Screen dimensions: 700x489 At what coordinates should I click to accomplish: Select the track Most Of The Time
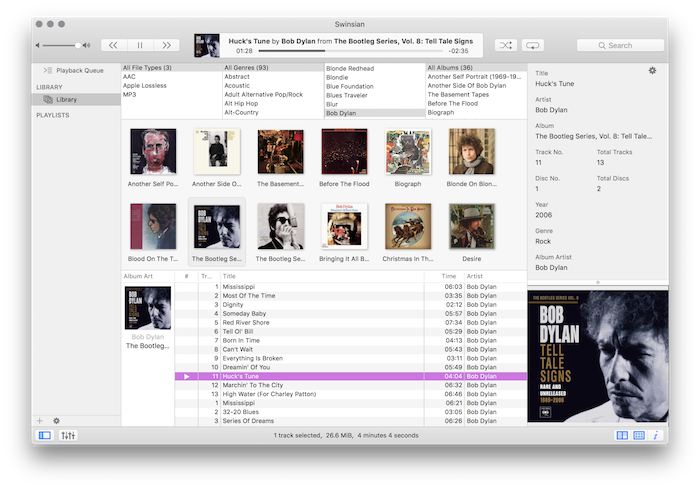(351, 296)
